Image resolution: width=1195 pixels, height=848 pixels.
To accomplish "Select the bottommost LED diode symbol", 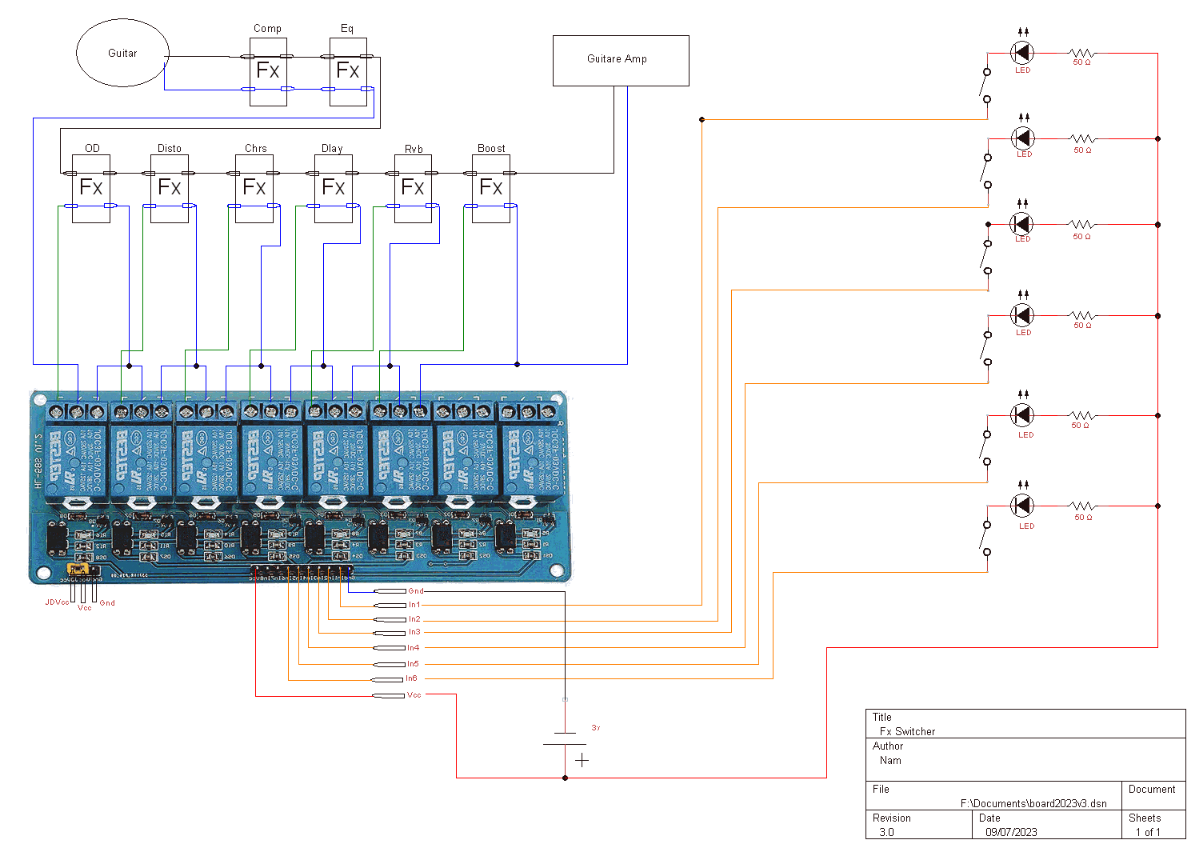I will [x=1022, y=504].
